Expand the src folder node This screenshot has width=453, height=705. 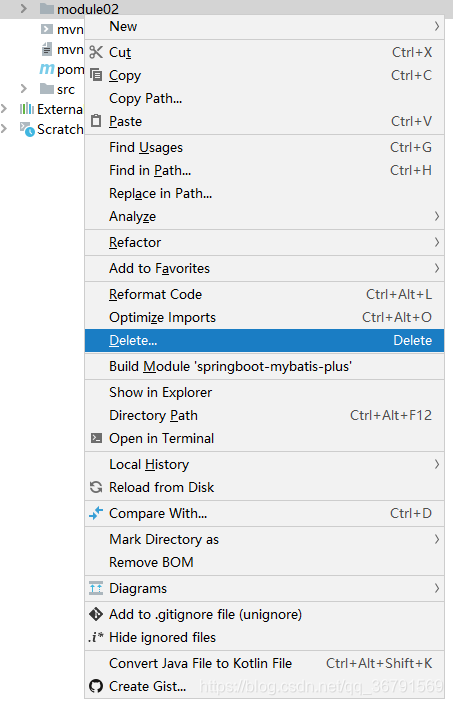(x=24, y=89)
